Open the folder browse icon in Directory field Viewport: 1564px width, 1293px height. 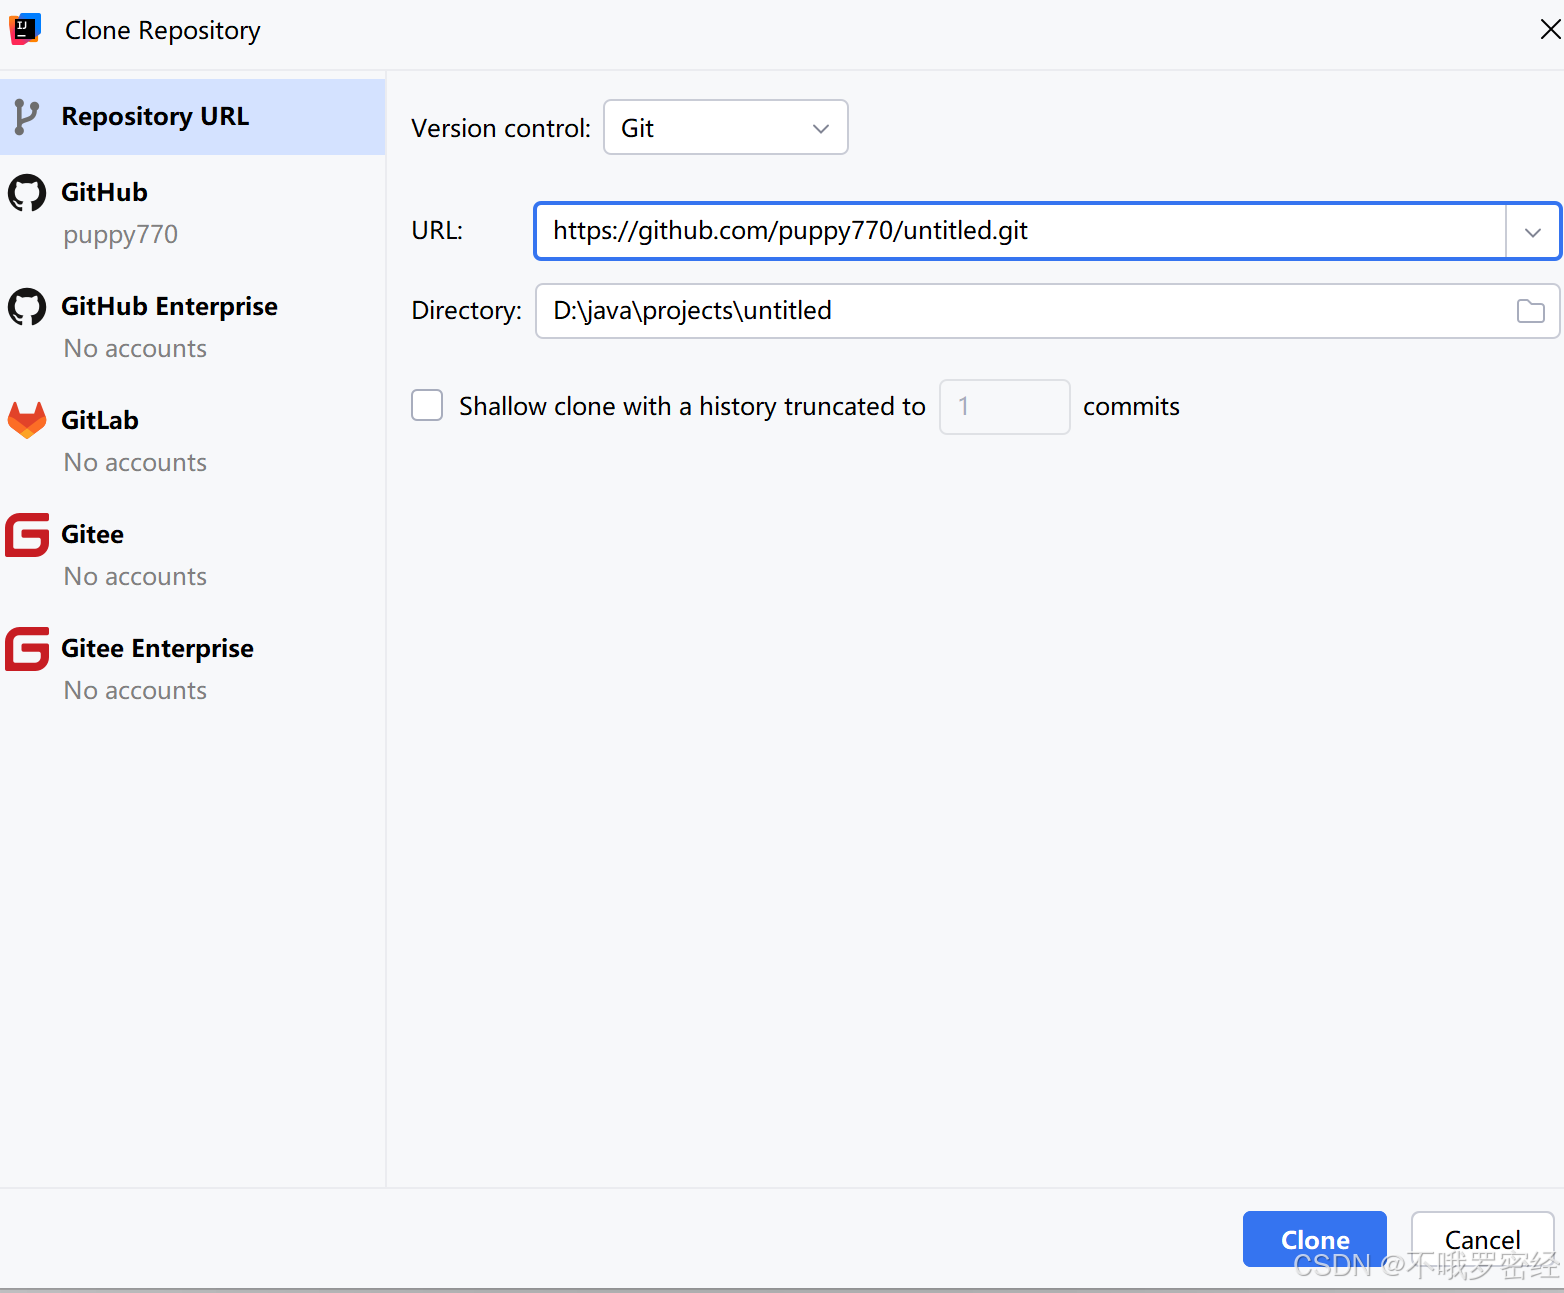click(1530, 311)
